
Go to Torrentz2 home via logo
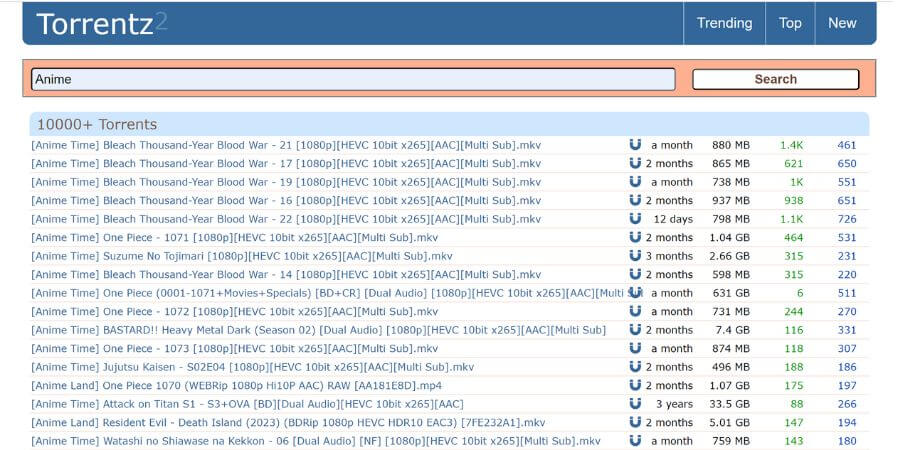point(101,24)
